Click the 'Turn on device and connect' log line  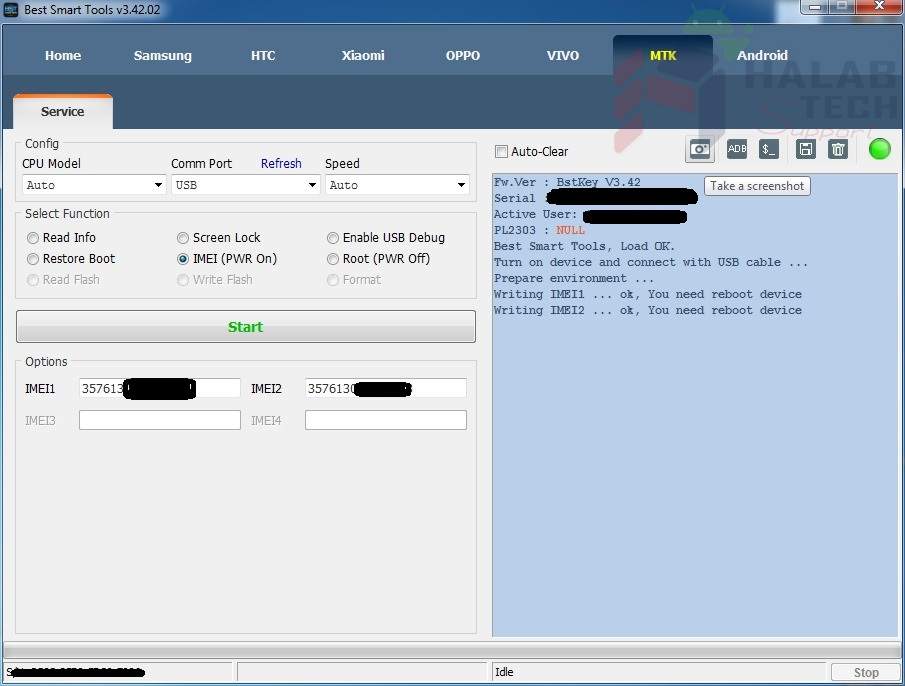click(x=650, y=263)
